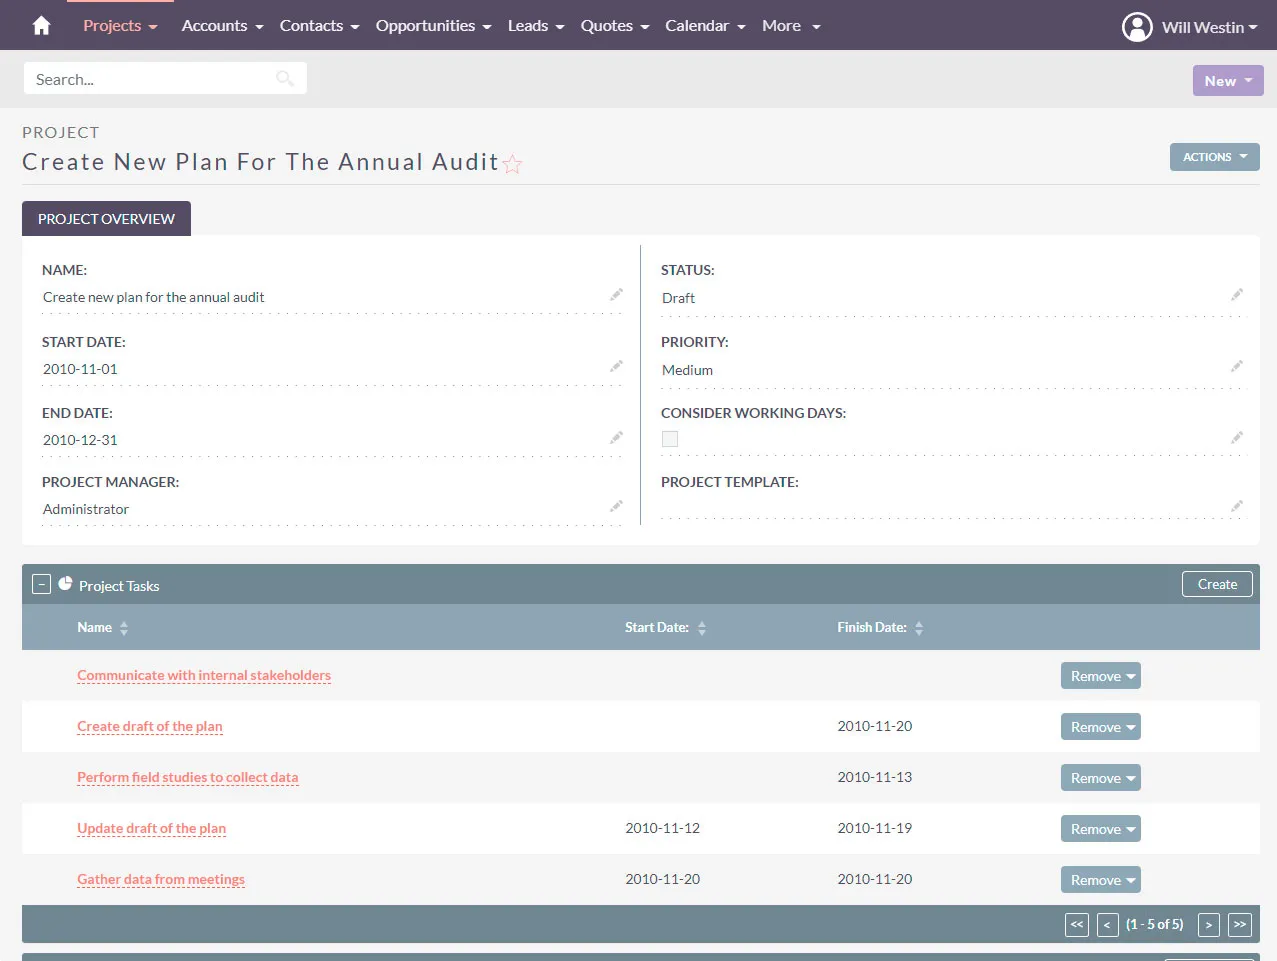Open the Quotes menu

[615, 26]
